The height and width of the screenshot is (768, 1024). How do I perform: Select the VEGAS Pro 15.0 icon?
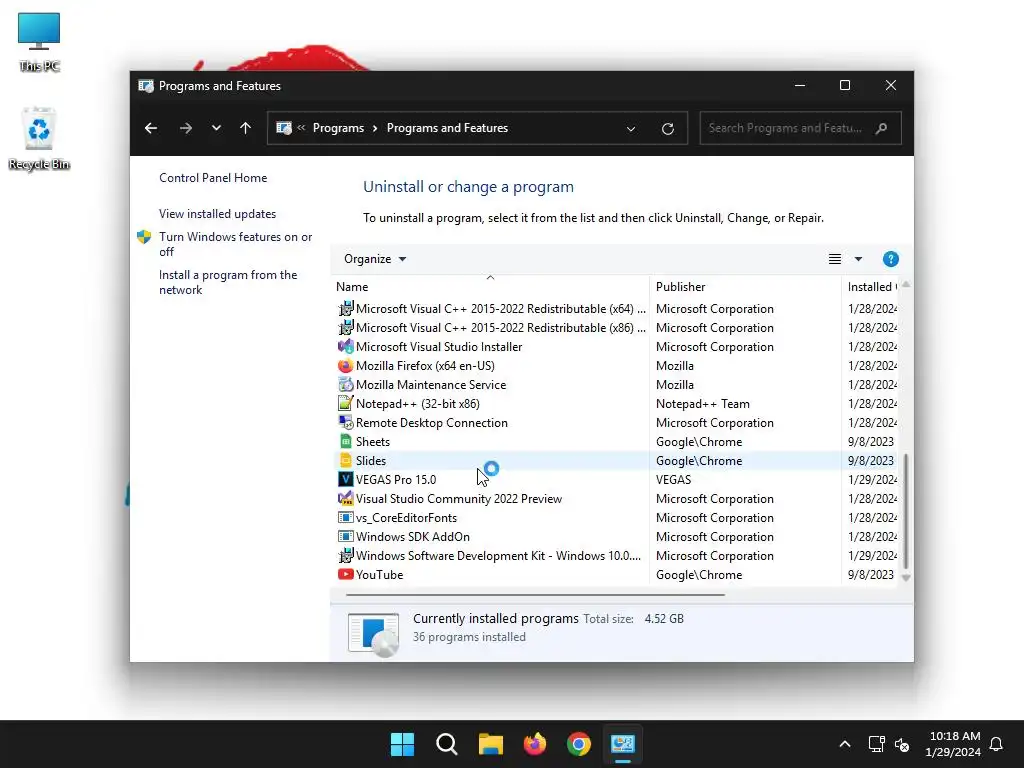coord(345,479)
